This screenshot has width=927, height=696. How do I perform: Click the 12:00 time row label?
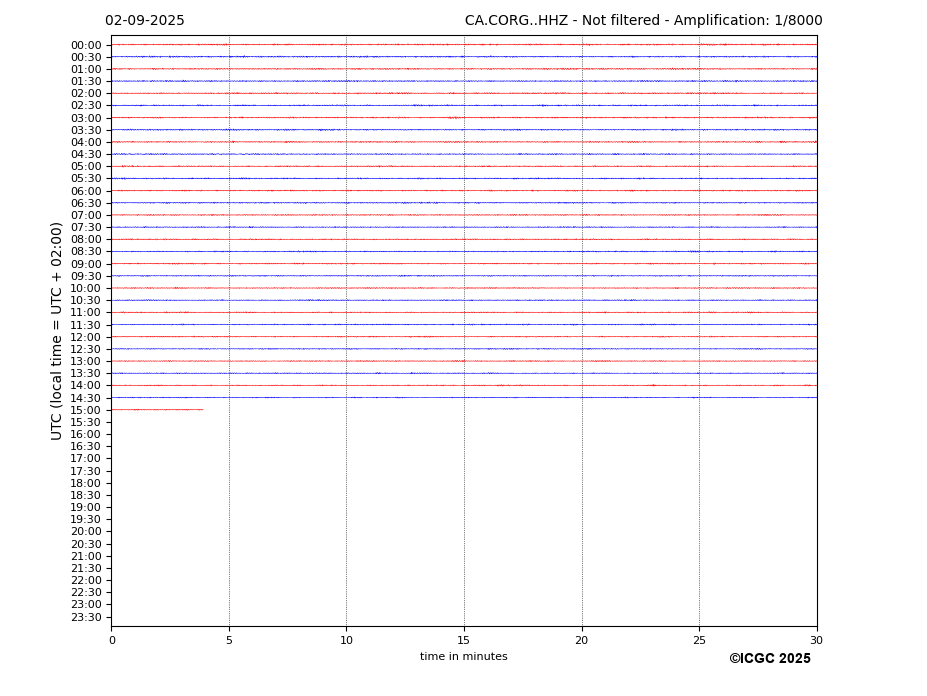tap(86, 337)
